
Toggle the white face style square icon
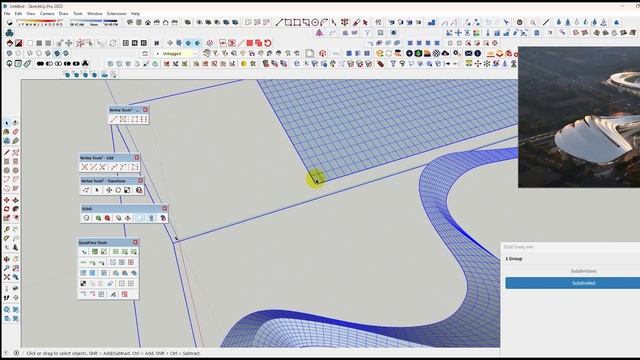30,43
